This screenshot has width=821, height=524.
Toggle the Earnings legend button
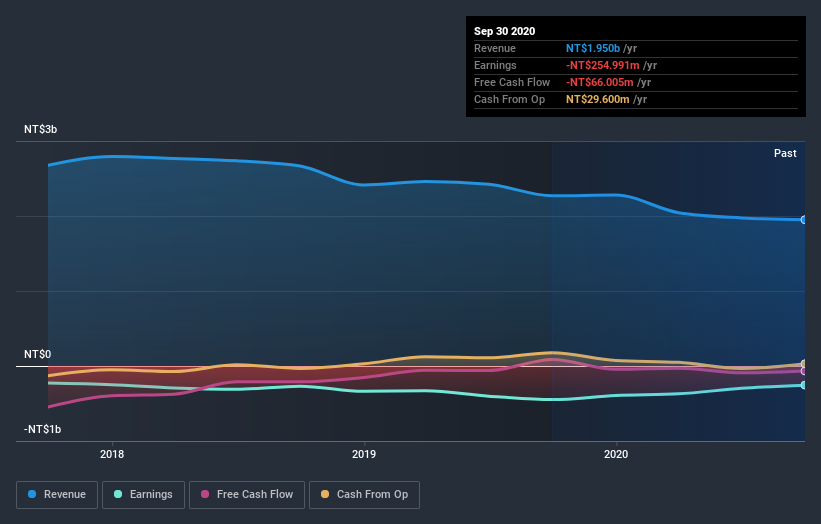pyautogui.click(x=143, y=495)
